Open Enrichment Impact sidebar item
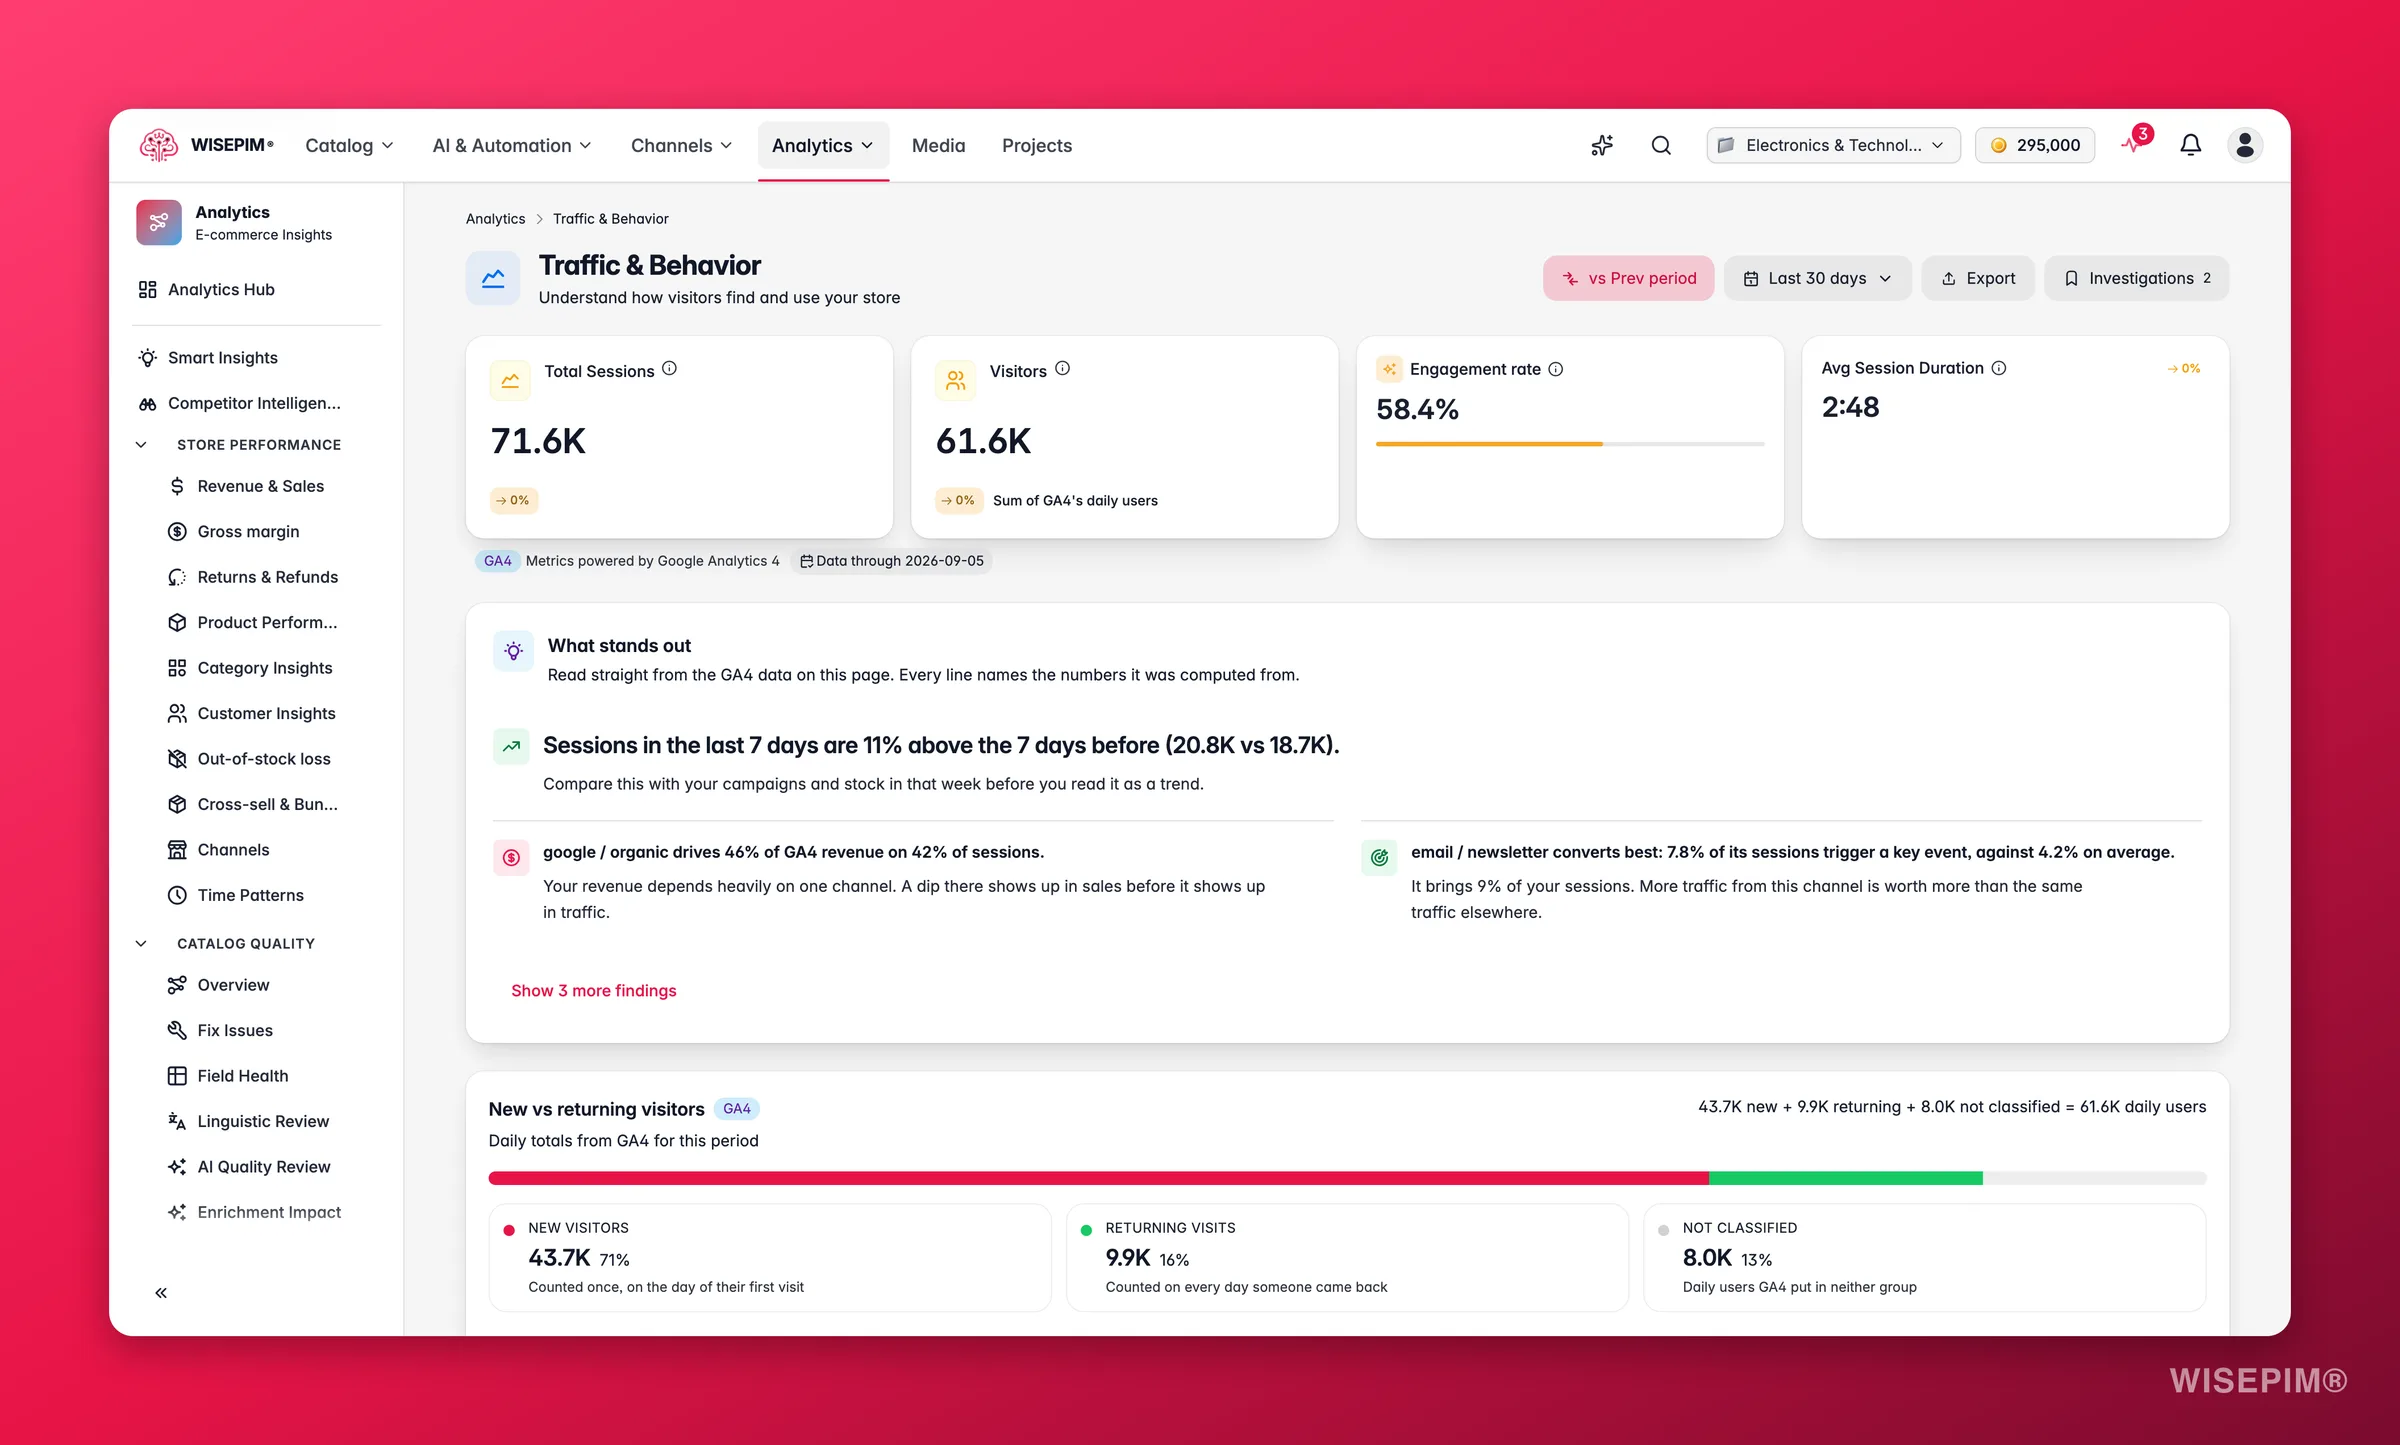This screenshot has width=2400, height=1445. [270, 1212]
